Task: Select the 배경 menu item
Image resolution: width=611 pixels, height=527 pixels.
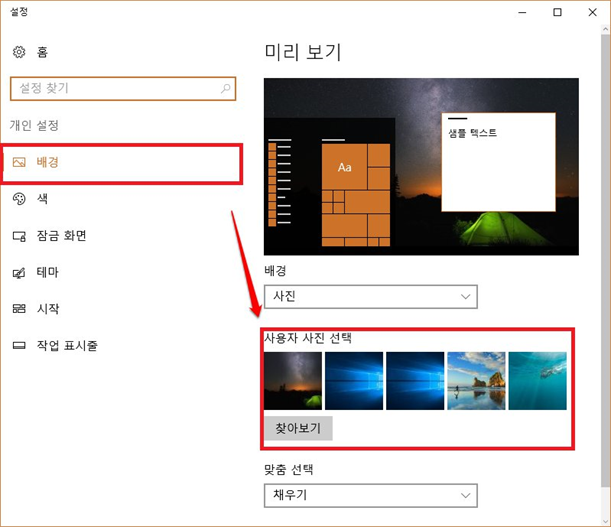Action: click(x=122, y=163)
